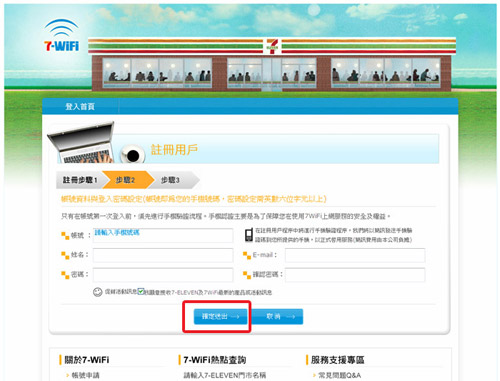
Task: Select the 註冊步驟1 step
Action: (80, 180)
